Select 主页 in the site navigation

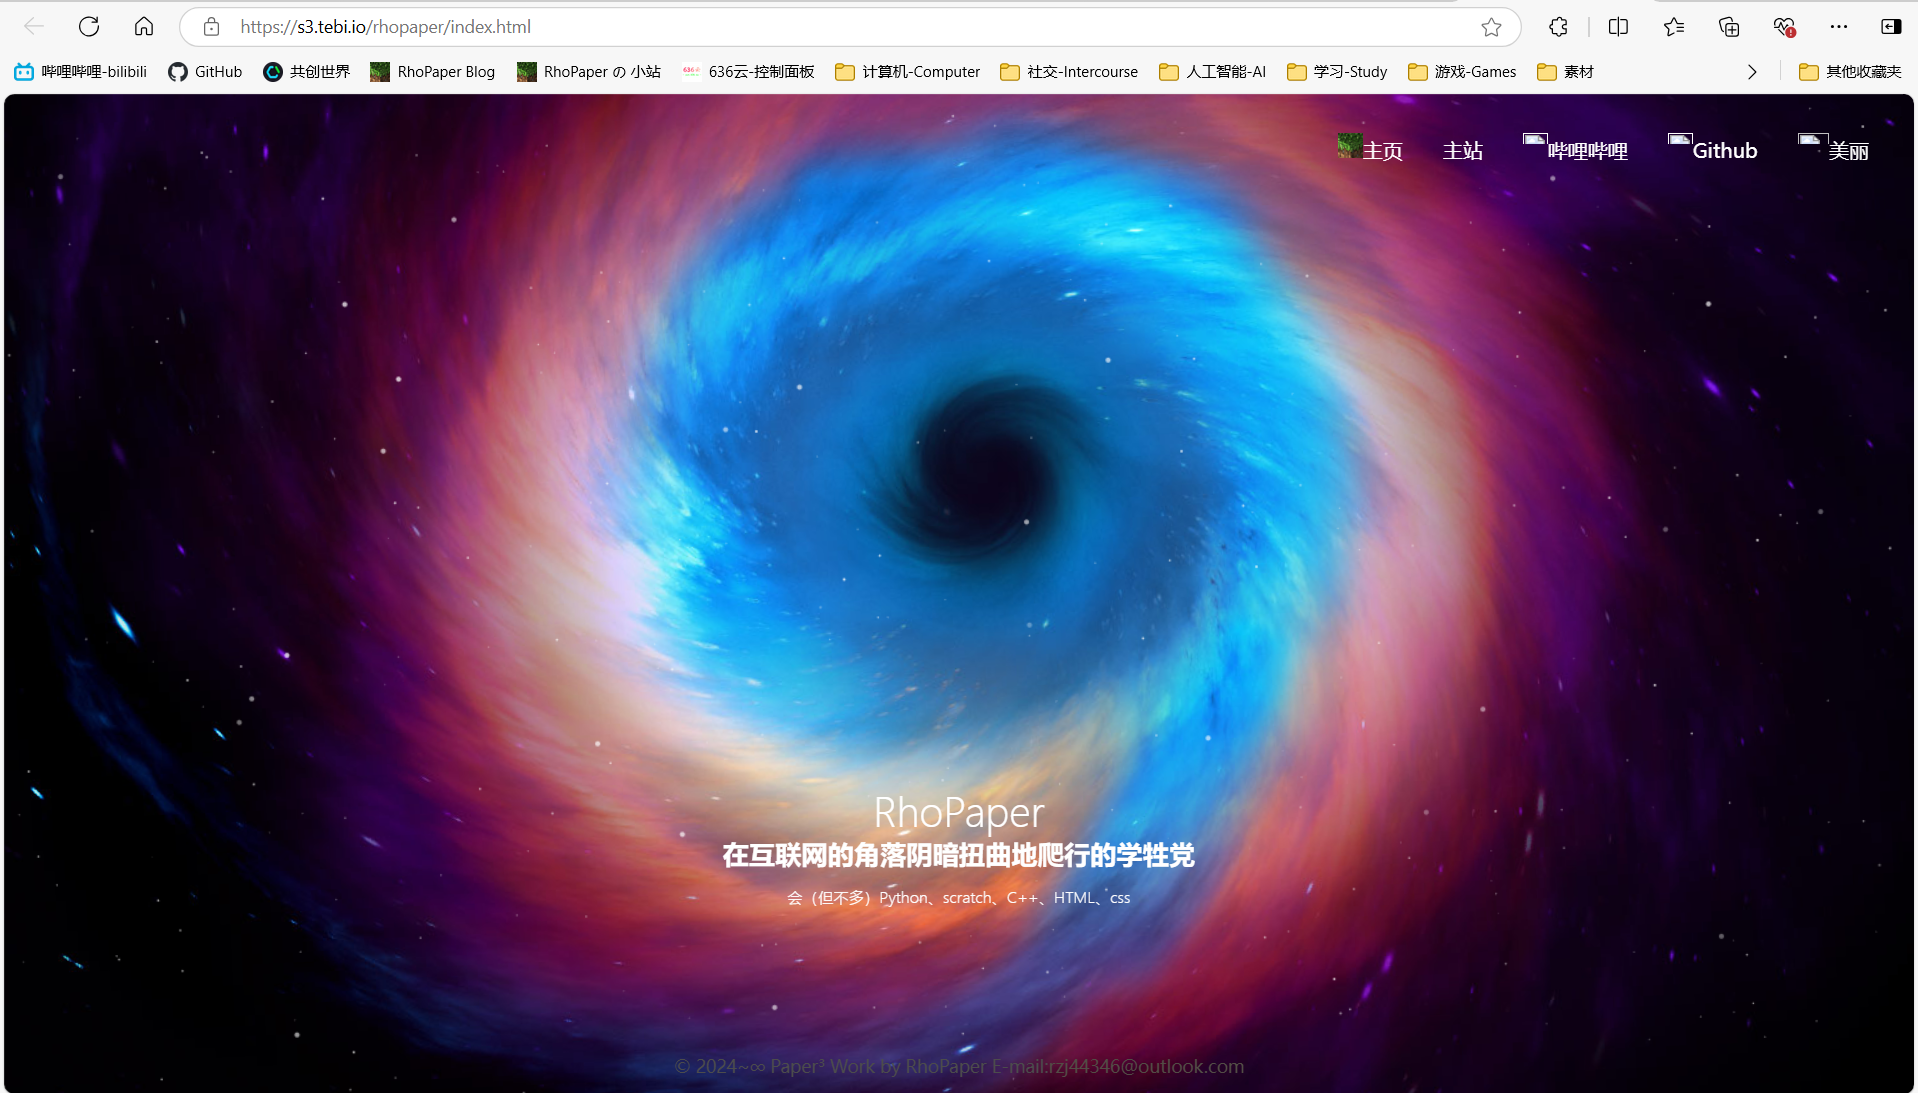point(1382,151)
